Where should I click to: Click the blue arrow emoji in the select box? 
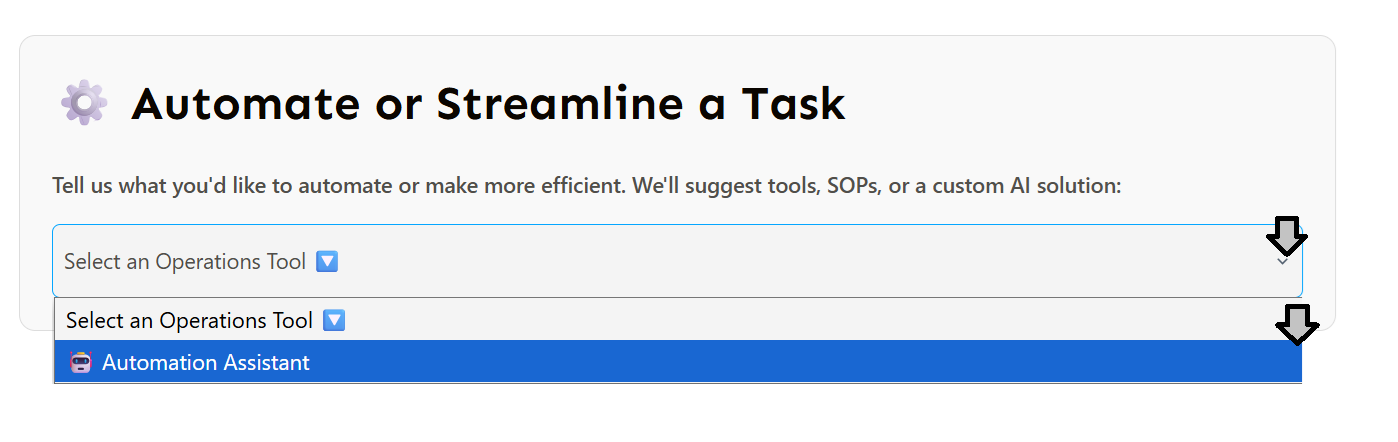(327, 261)
